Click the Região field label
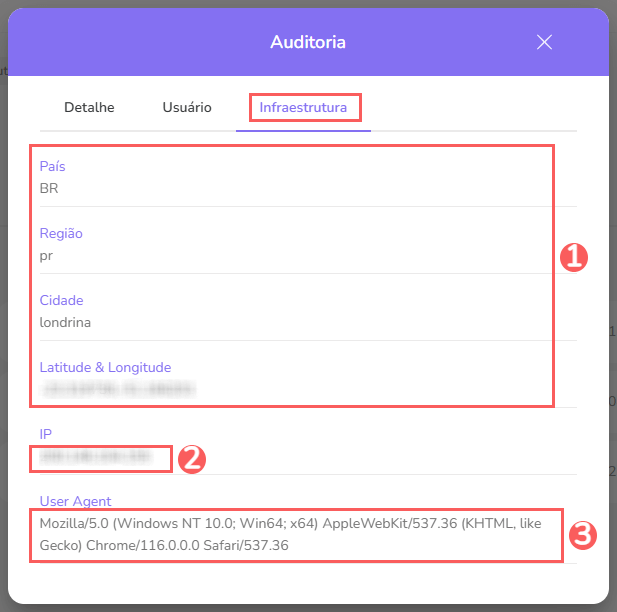Viewport: 617px width, 612px height. point(61,233)
